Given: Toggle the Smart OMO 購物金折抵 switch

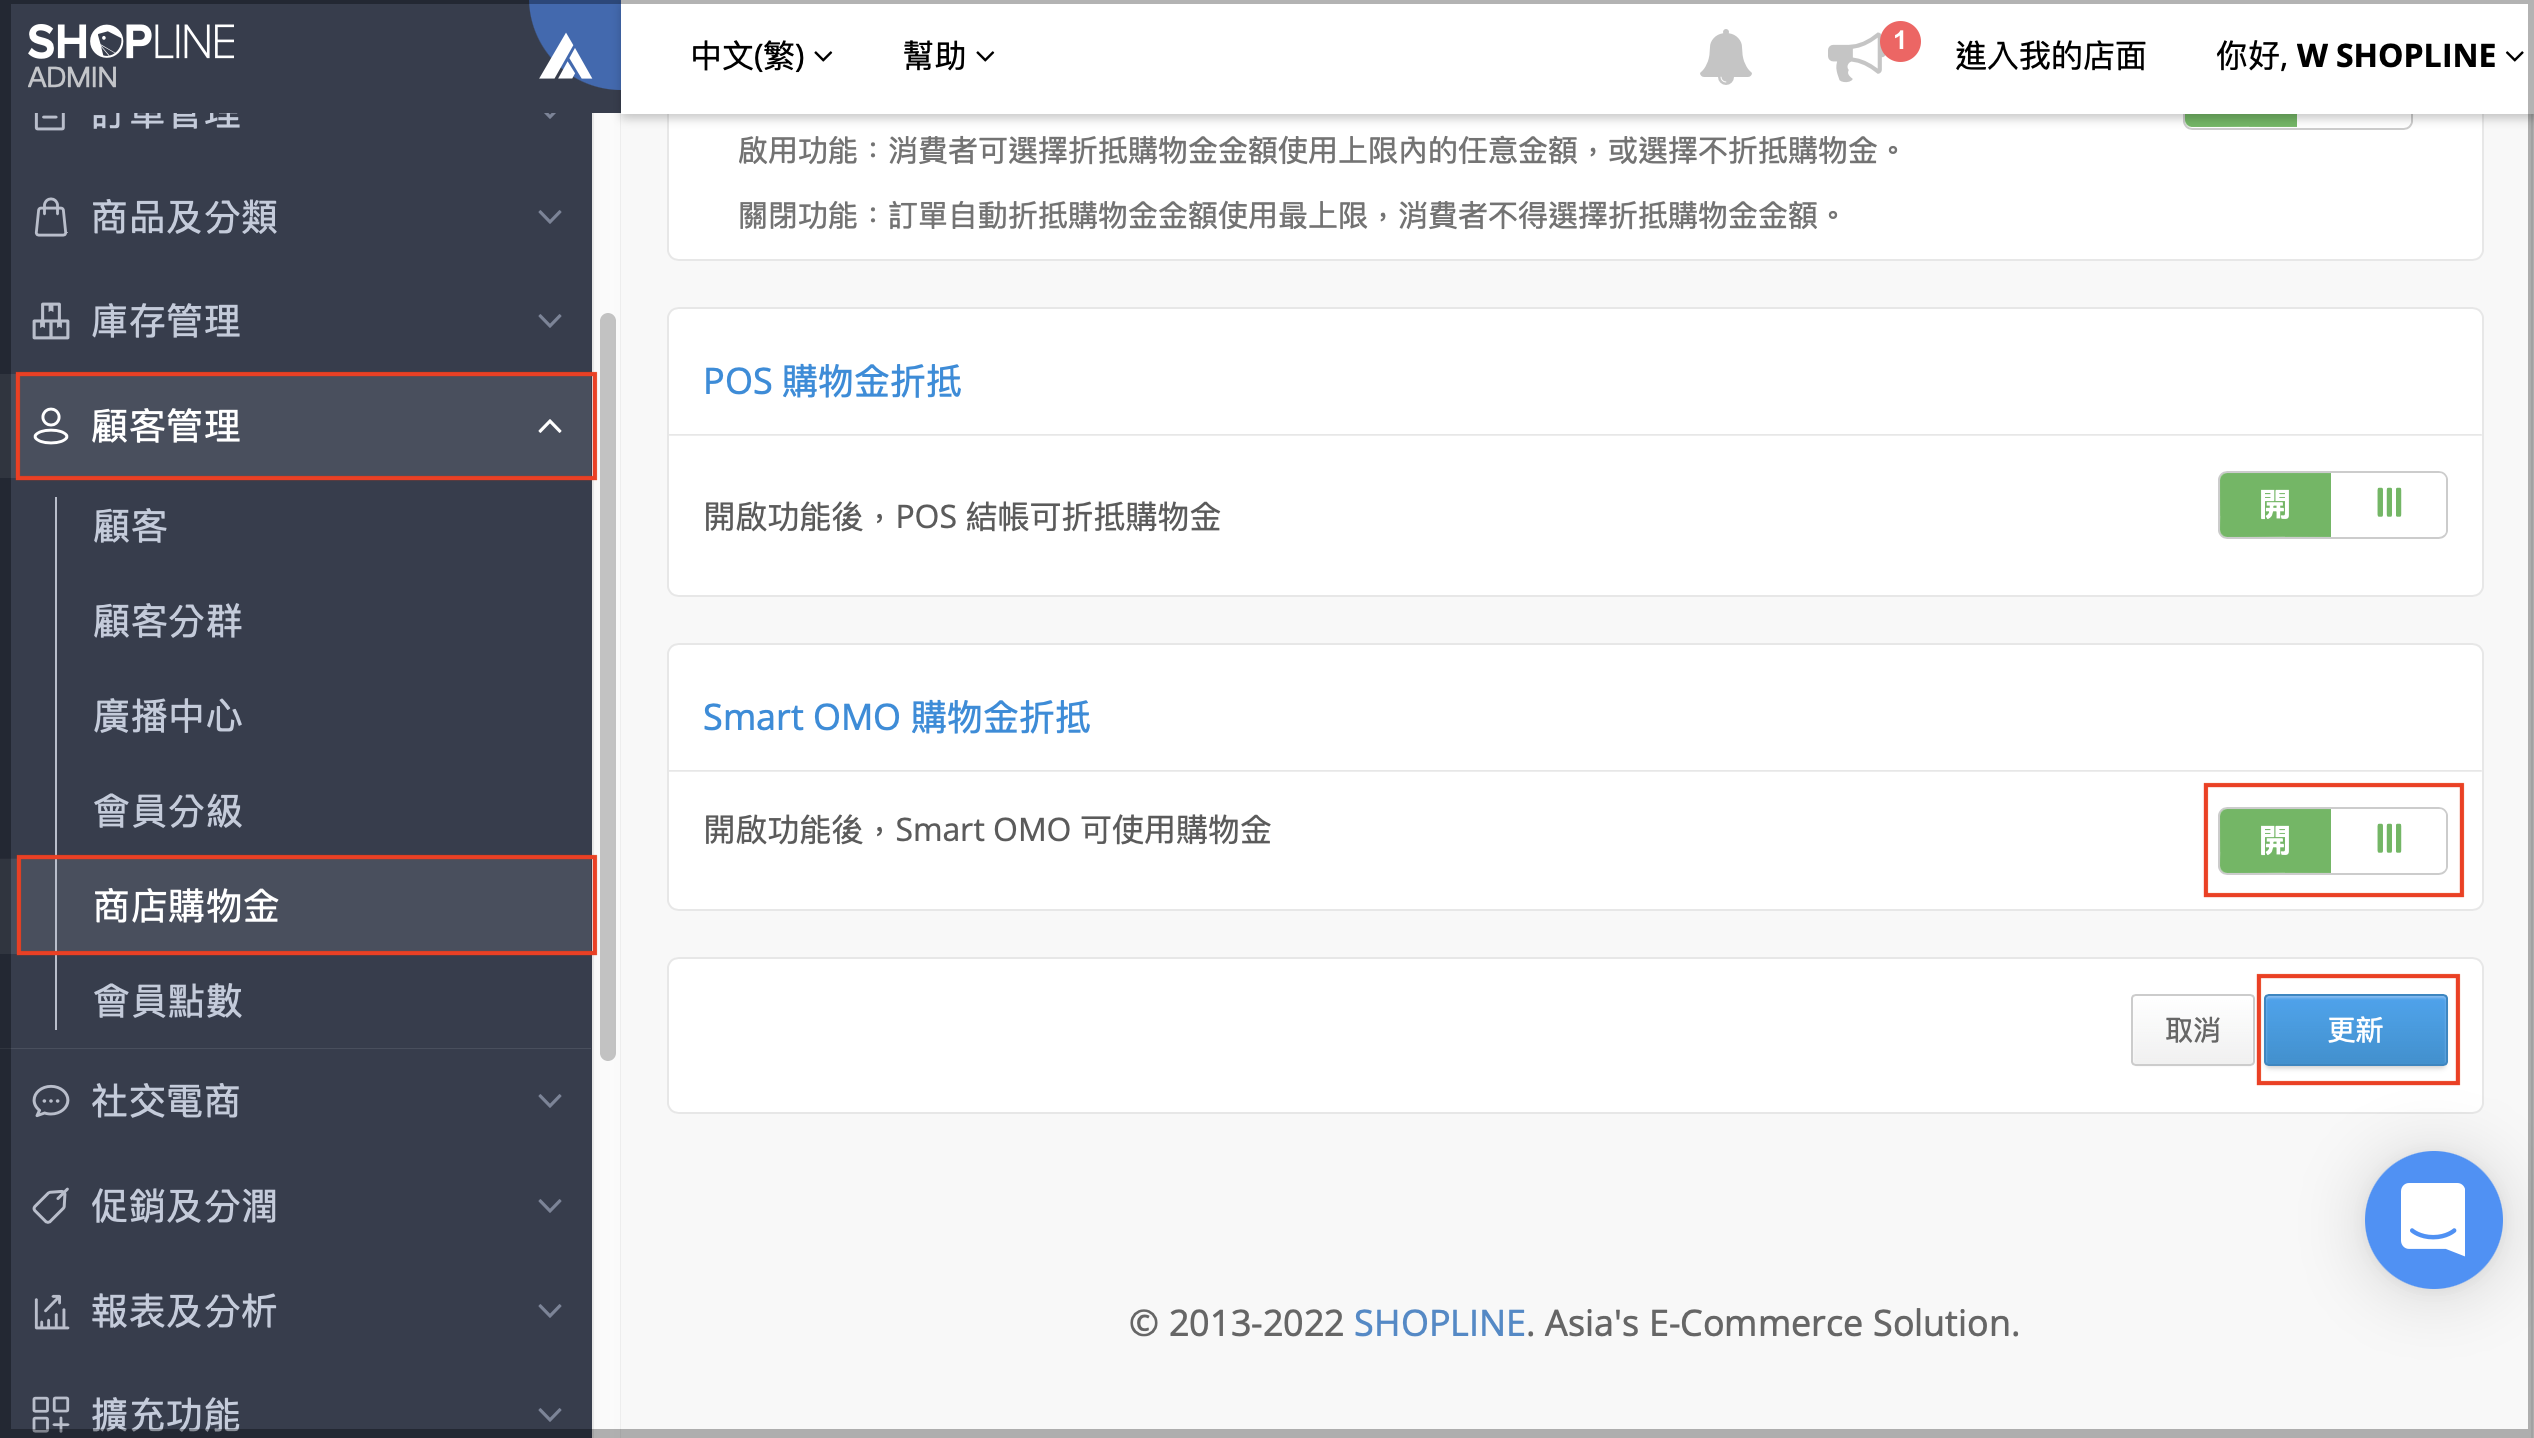Looking at the screenshot, I should tap(2332, 840).
